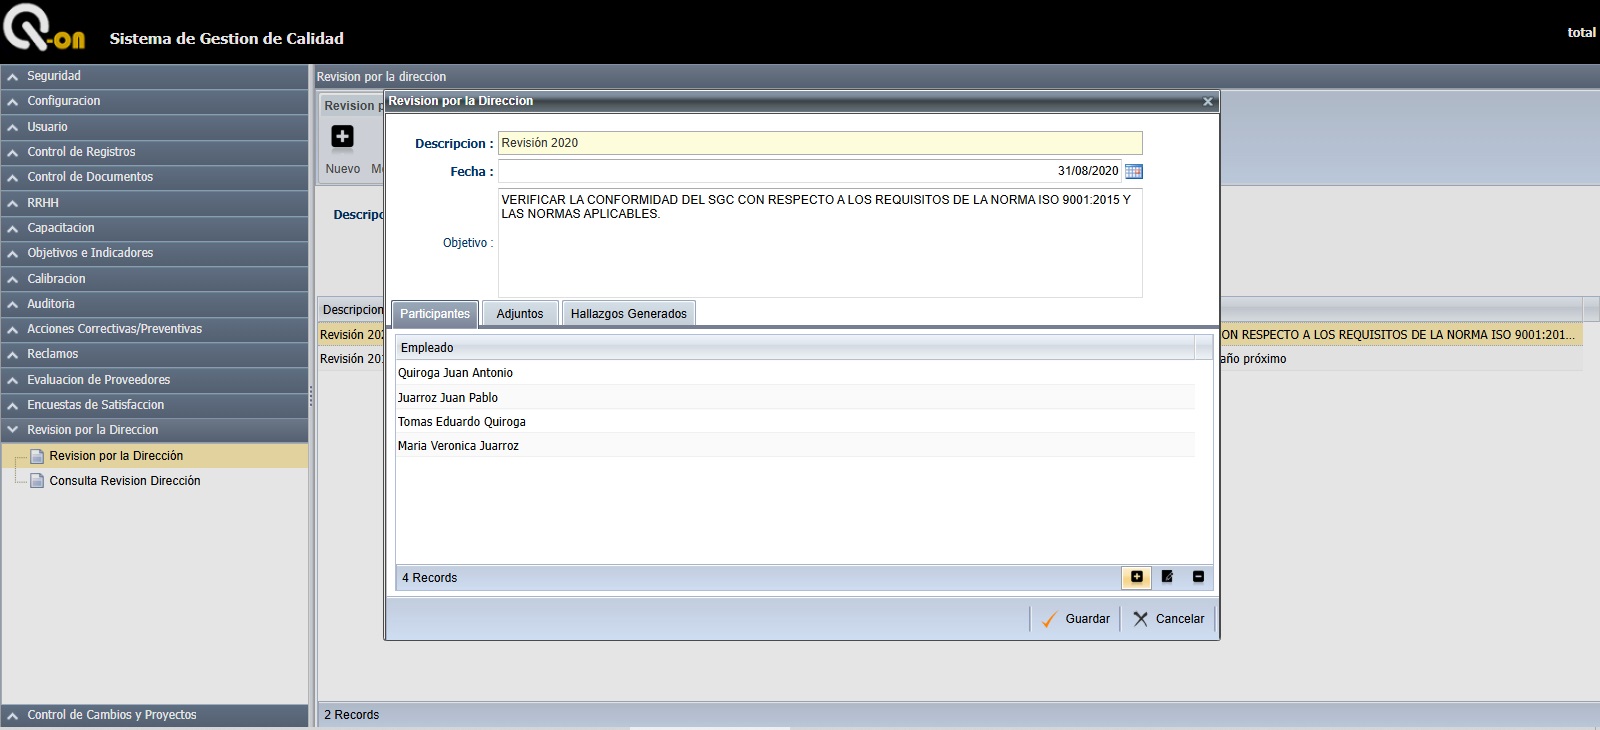Screen dimensions: 1600x730
Task: Click the 2 Records status text
Action: click(x=351, y=715)
